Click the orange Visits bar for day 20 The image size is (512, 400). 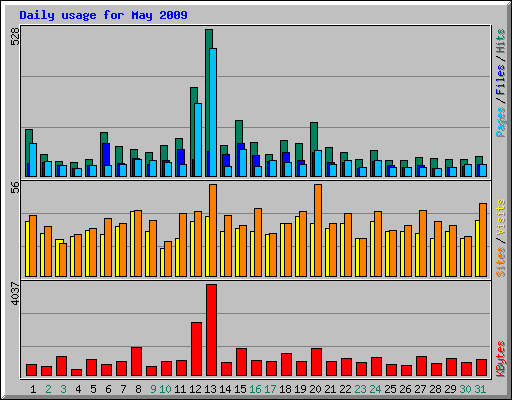click(x=318, y=230)
